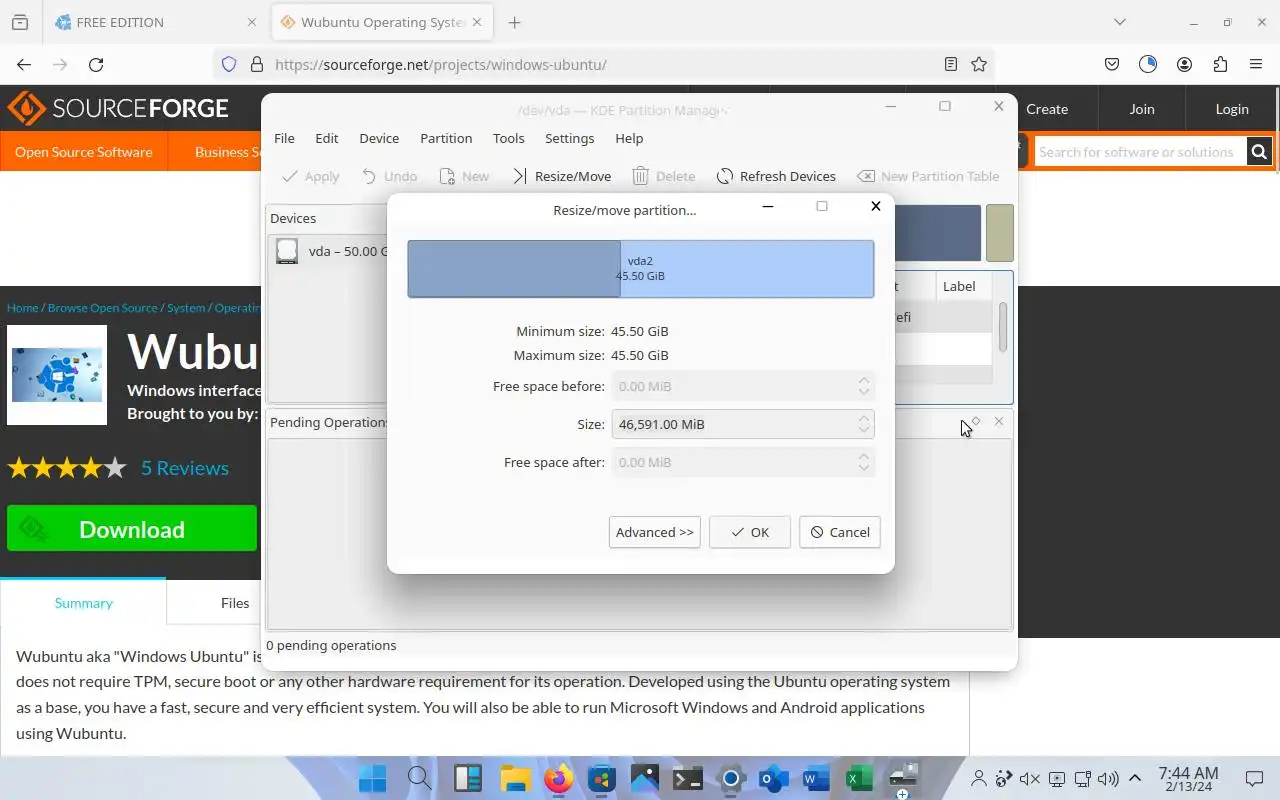Open the browser extensions puzzle icon

tap(1220, 64)
